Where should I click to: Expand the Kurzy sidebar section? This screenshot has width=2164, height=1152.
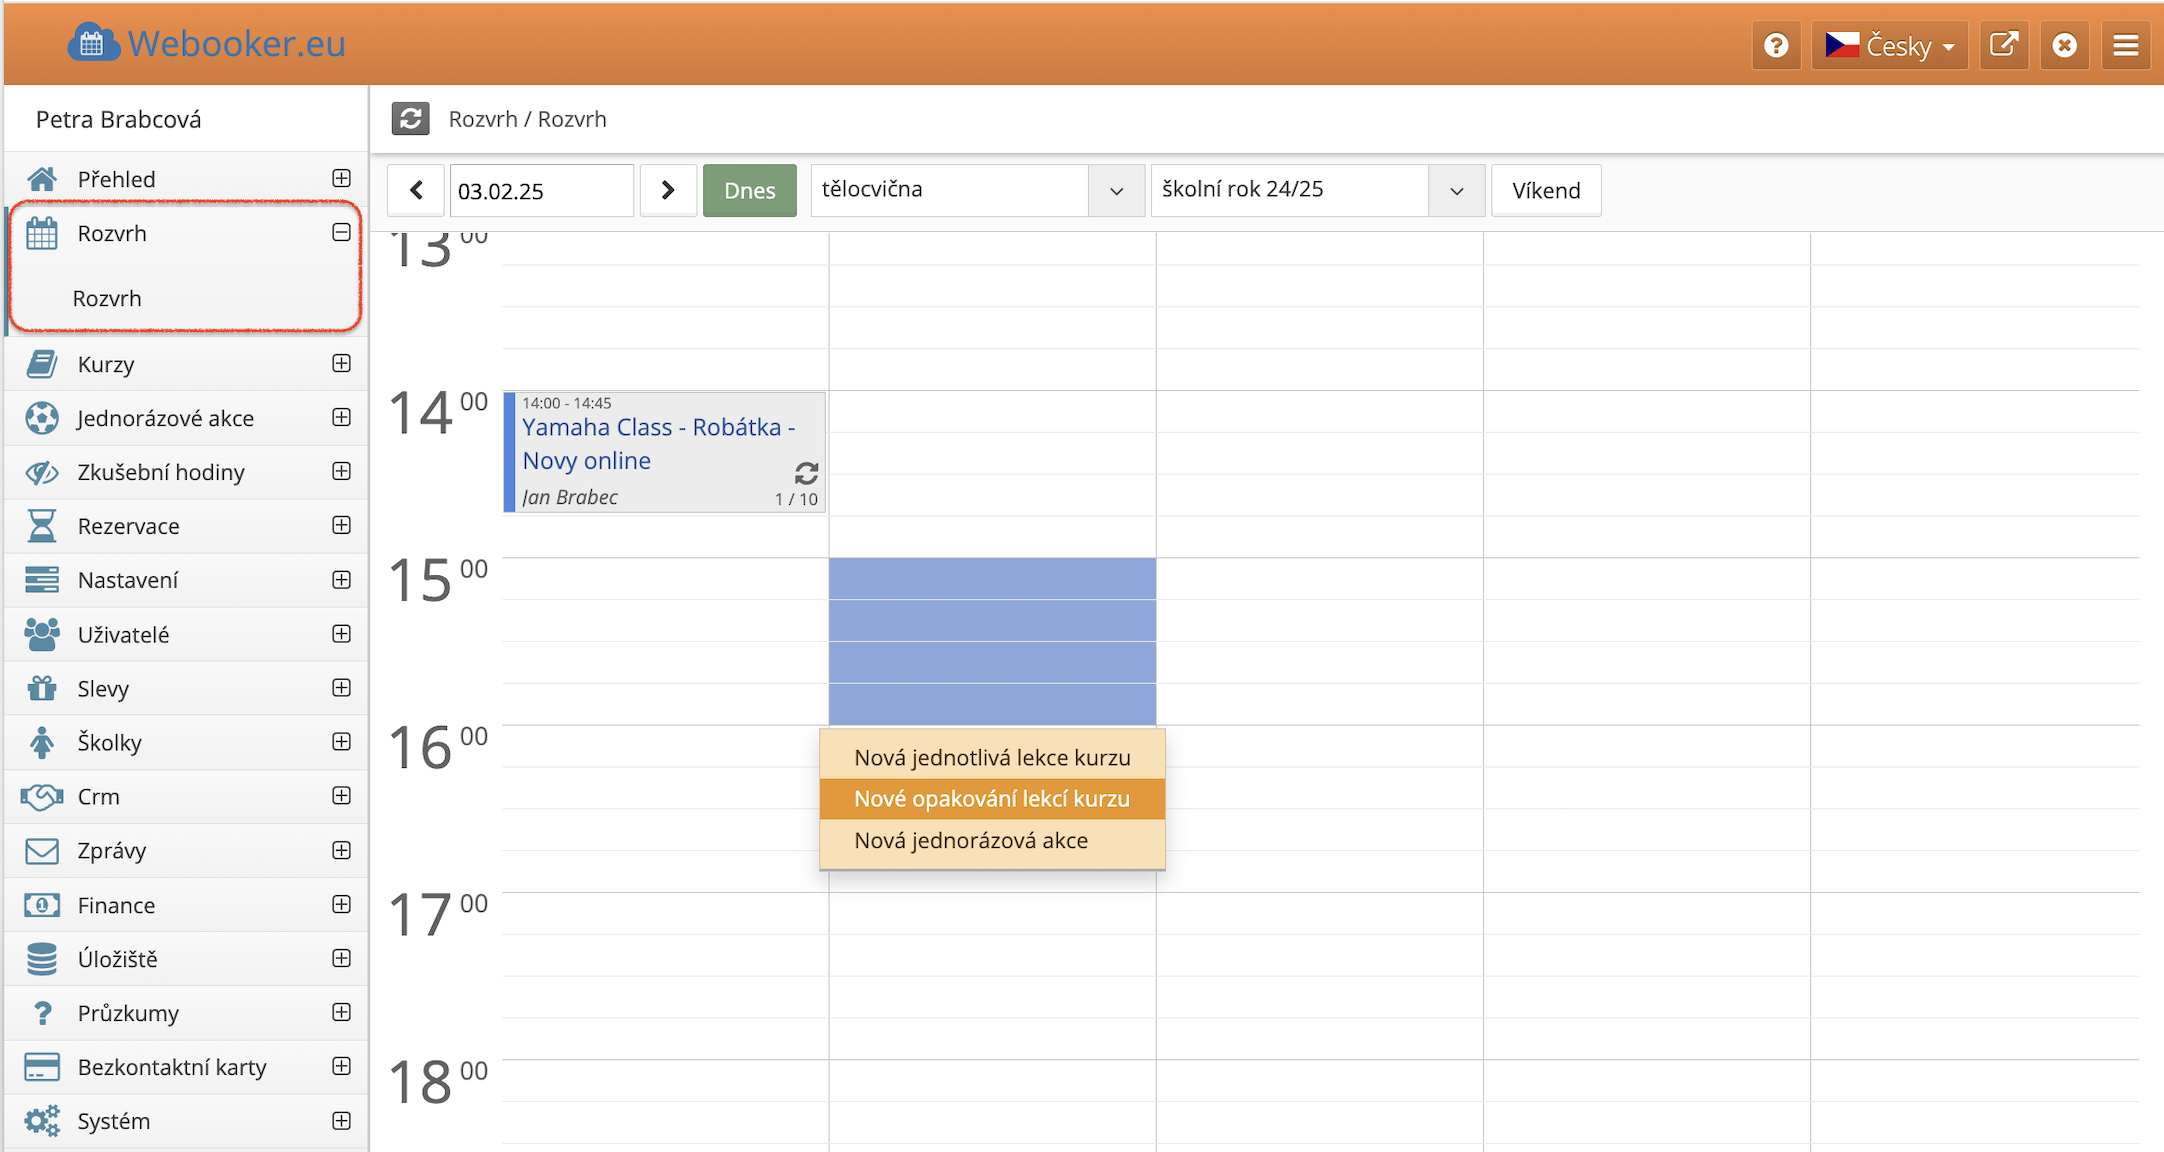(x=341, y=364)
